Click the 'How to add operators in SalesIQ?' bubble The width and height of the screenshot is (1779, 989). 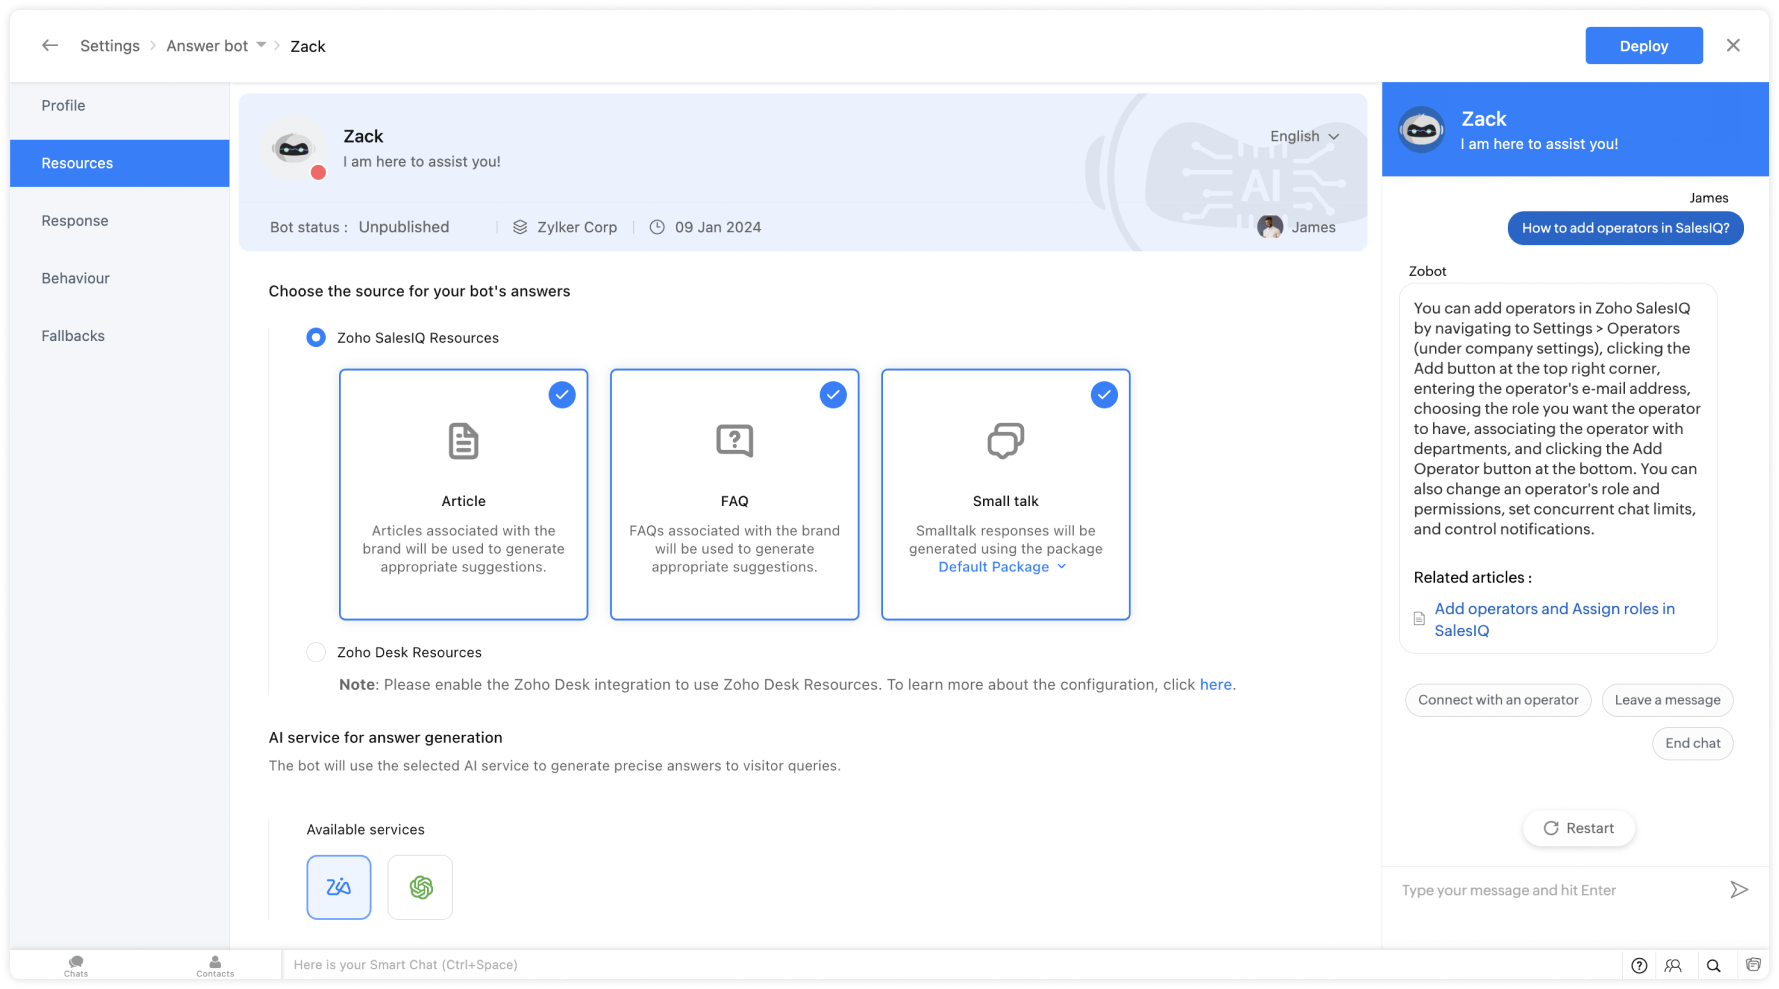1626,228
